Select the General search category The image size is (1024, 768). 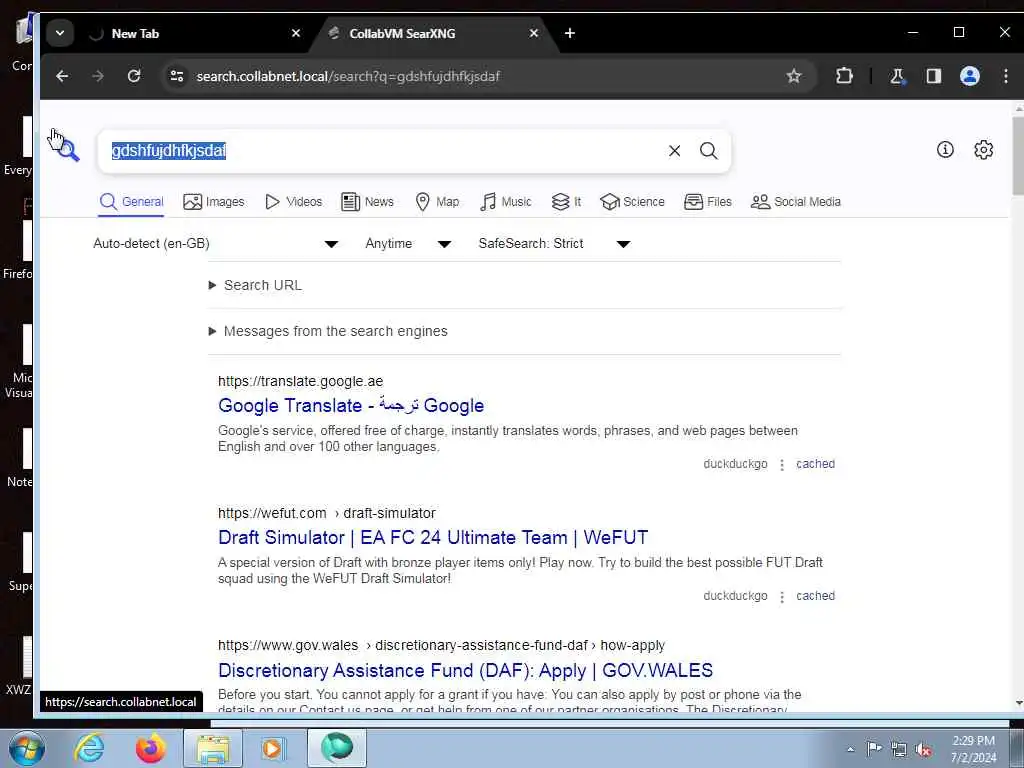click(131, 202)
